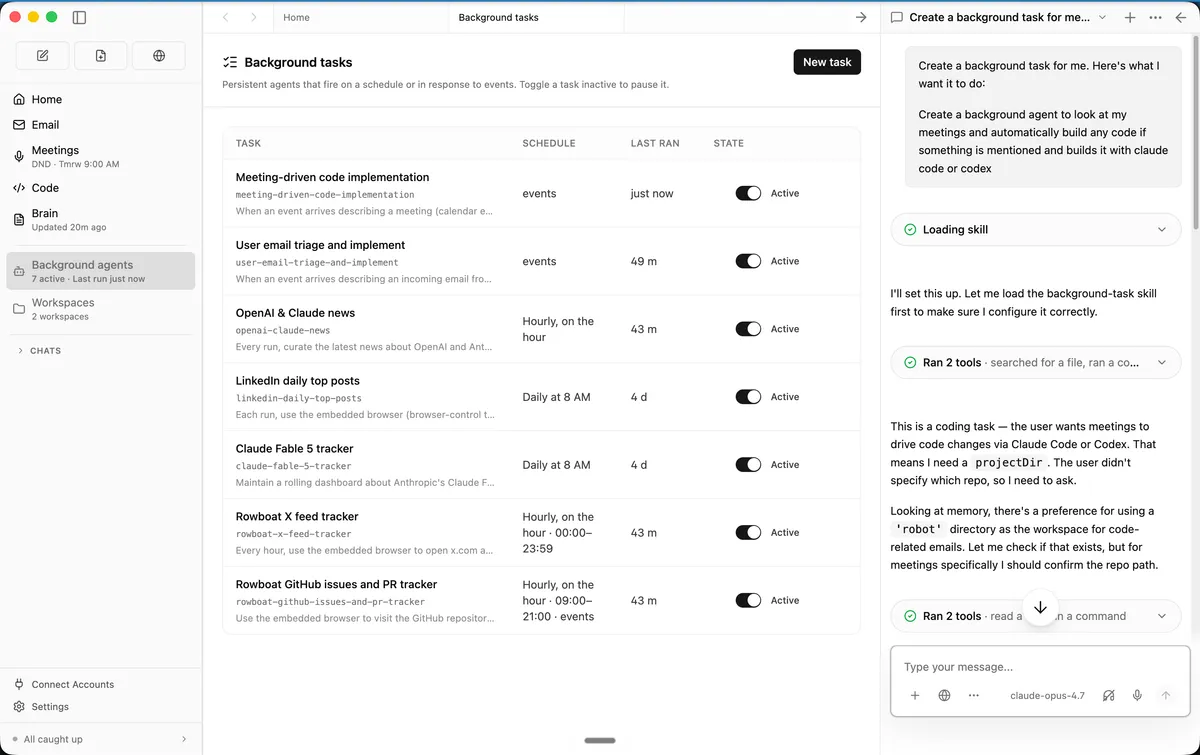Image resolution: width=1200 pixels, height=755 pixels.
Task: Toggle off OpenAI & Claude news task
Action: (748, 329)
